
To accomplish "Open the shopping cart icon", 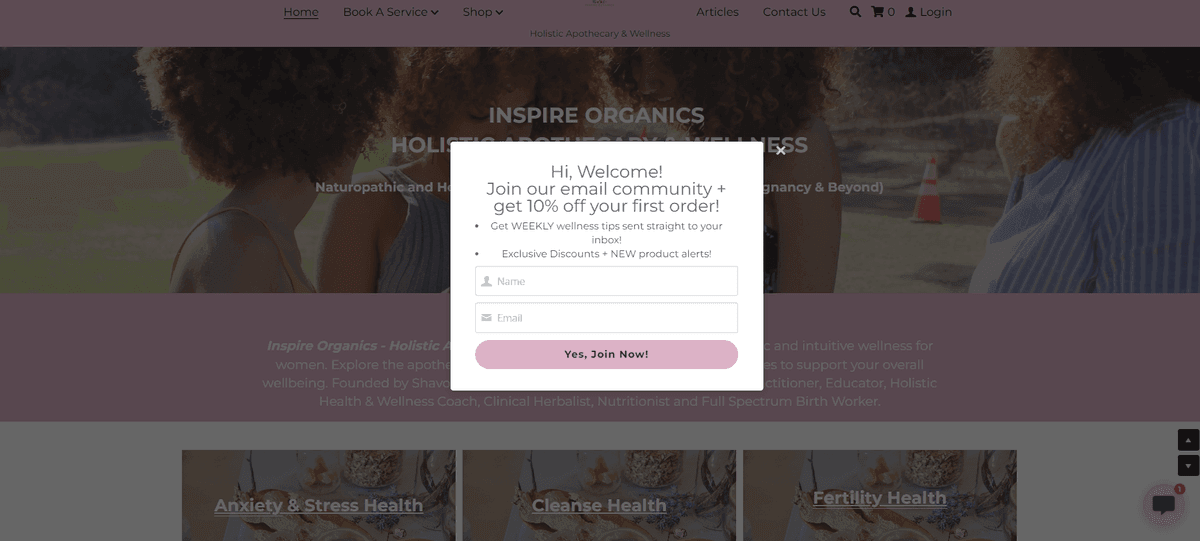I will (878, 12).
